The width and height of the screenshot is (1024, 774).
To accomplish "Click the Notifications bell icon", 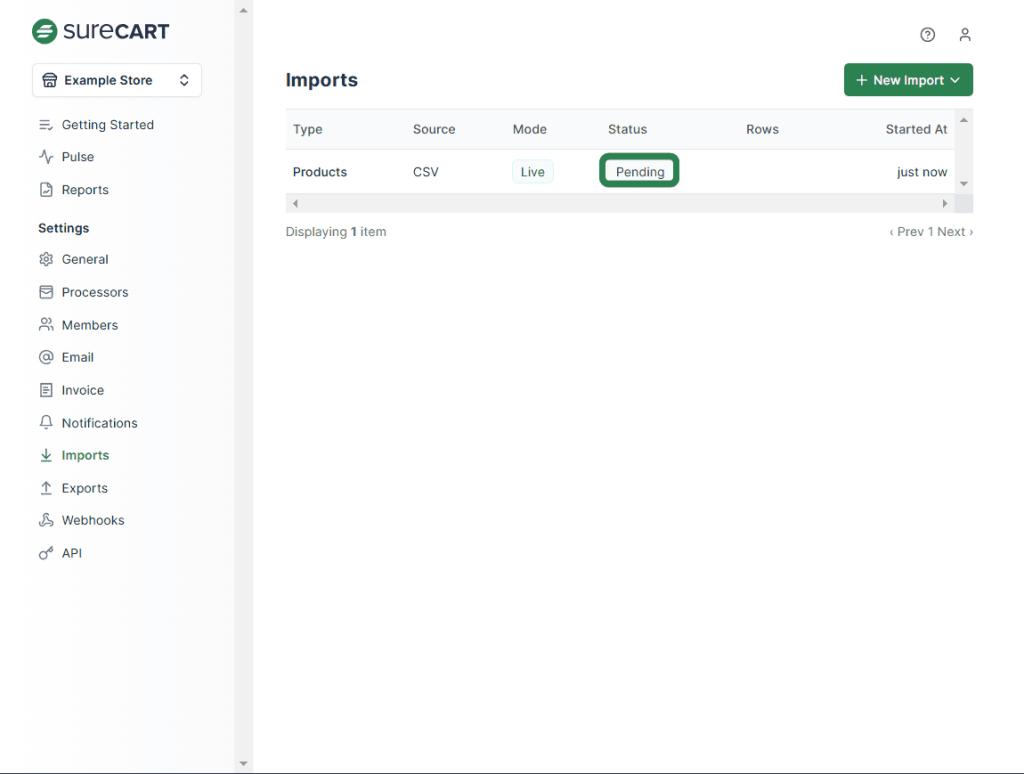I will point(46,423).
